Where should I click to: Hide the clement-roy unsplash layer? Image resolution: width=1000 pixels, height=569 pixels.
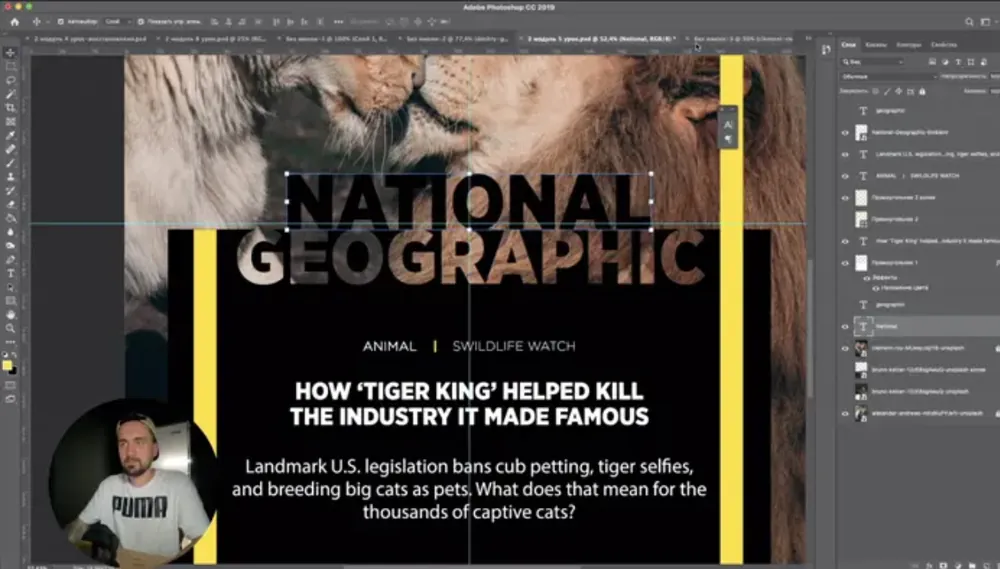click(845, 348)
